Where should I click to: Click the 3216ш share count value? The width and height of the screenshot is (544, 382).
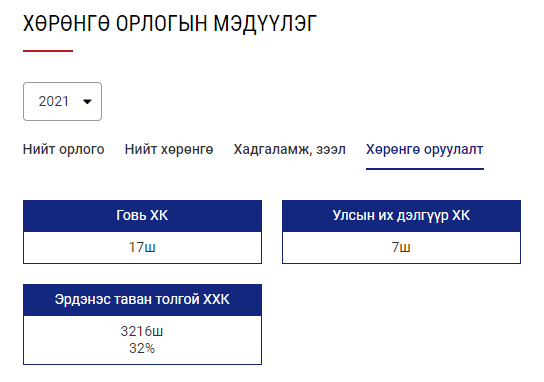point(142,331)
